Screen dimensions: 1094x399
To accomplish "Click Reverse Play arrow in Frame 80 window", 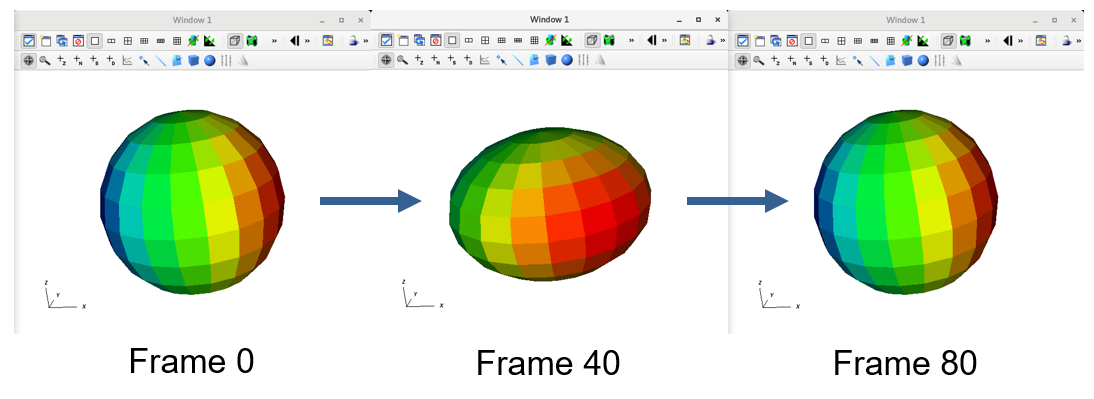I will [x=1008, y=41].
